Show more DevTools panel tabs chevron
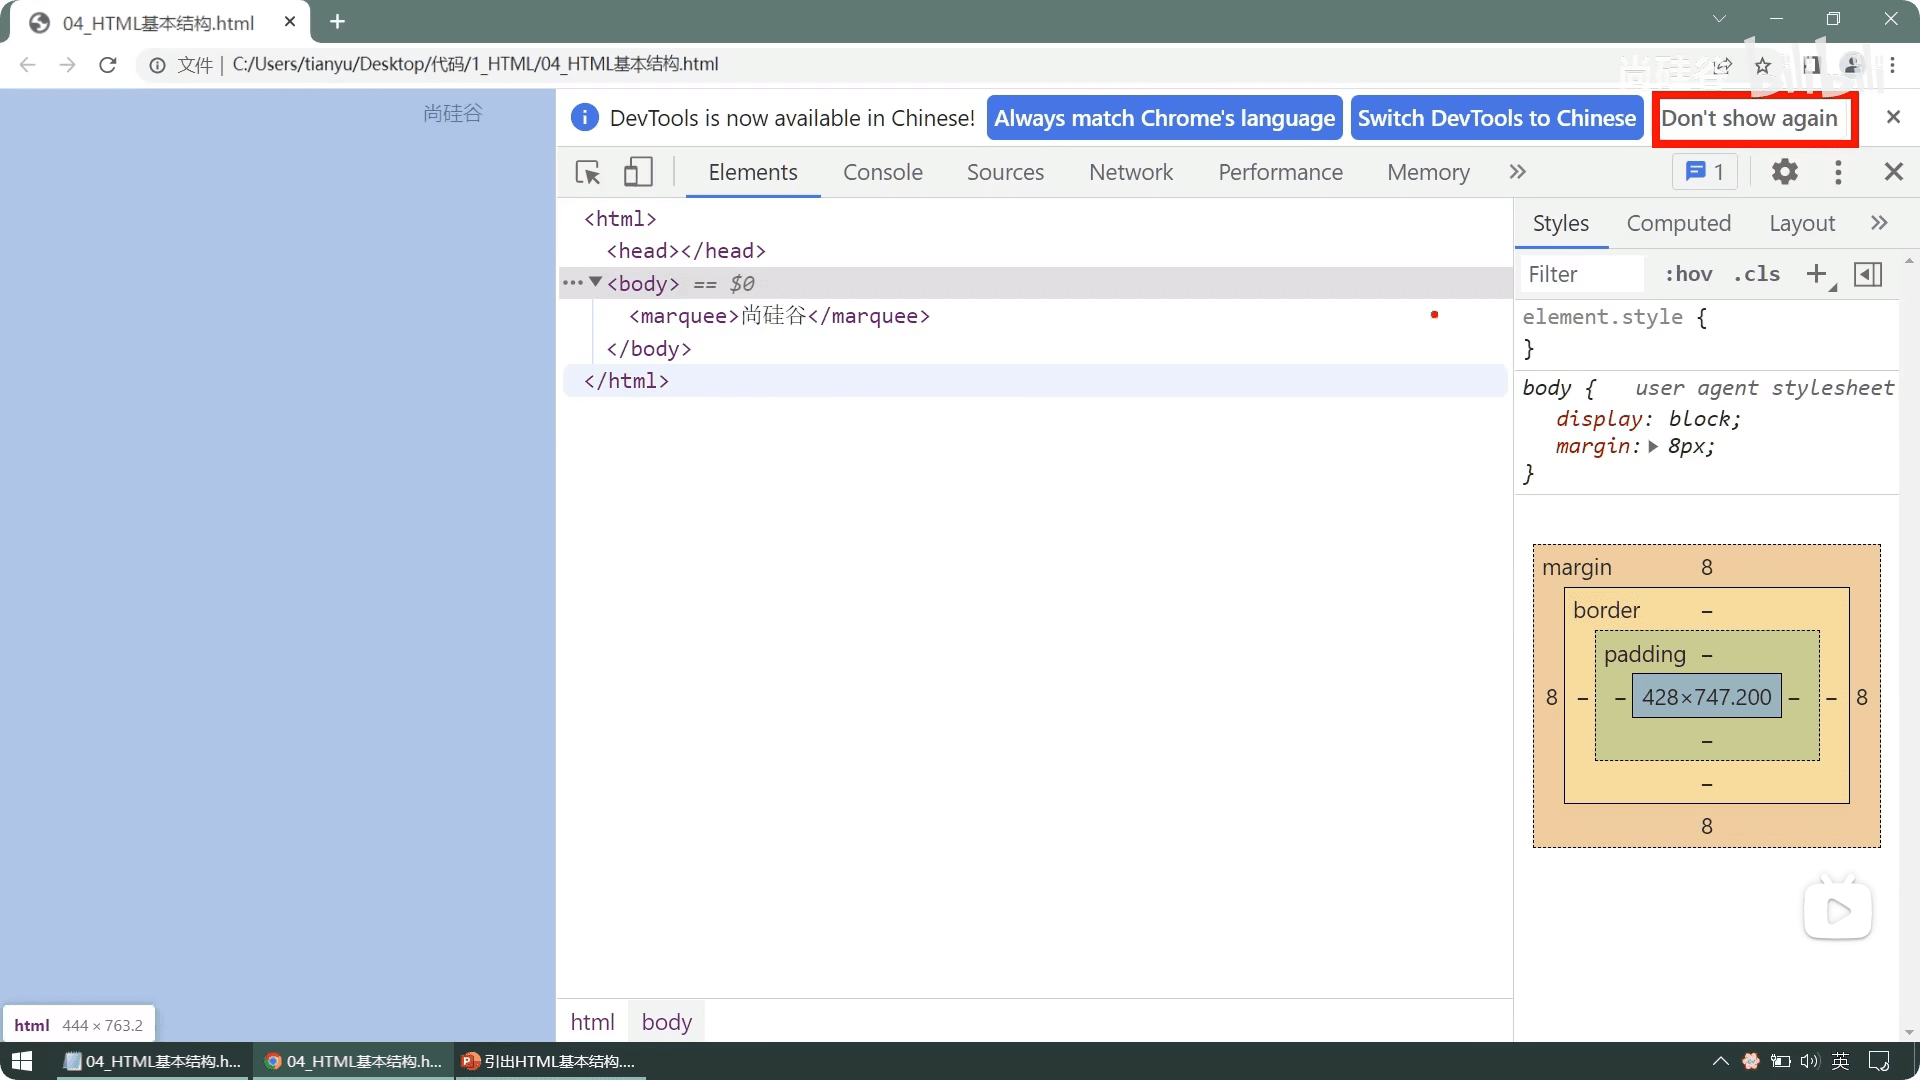 [x=1518, y=172]
